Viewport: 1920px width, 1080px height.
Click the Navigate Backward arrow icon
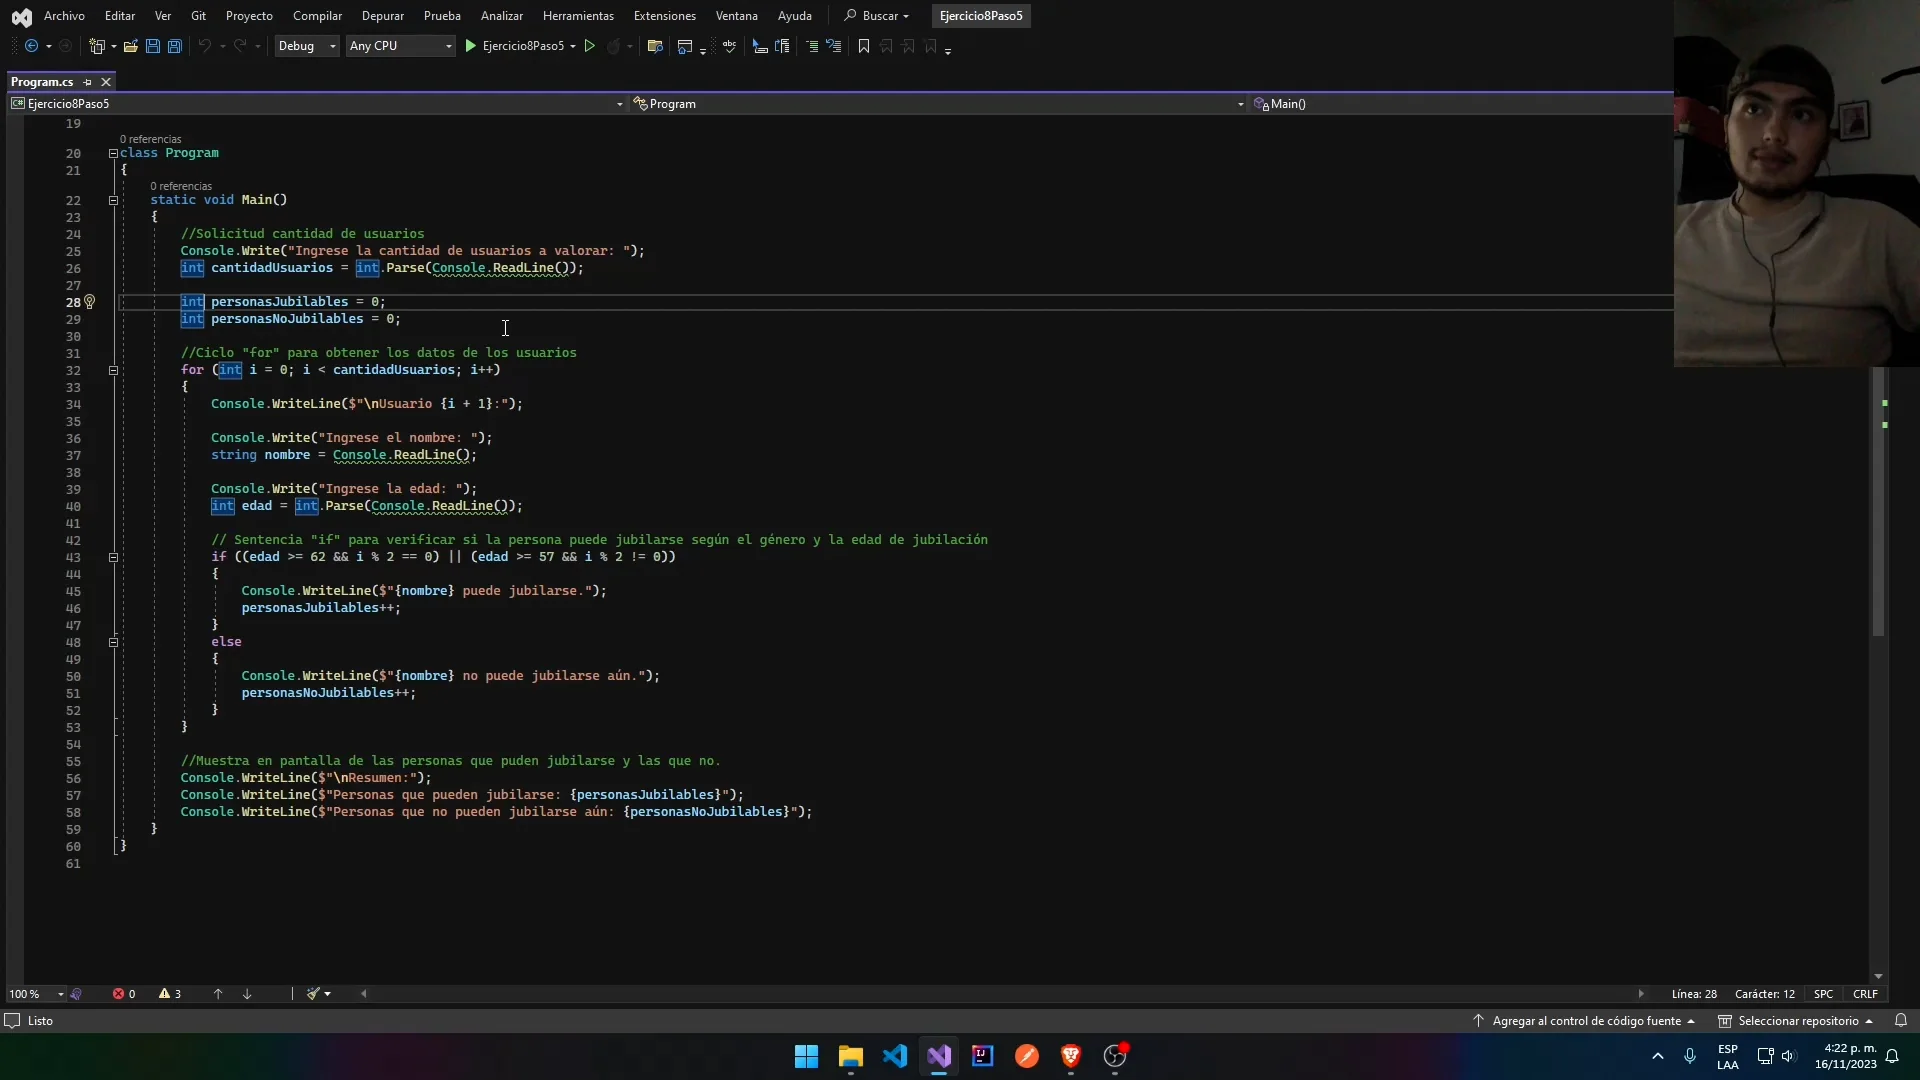[32, 46]
